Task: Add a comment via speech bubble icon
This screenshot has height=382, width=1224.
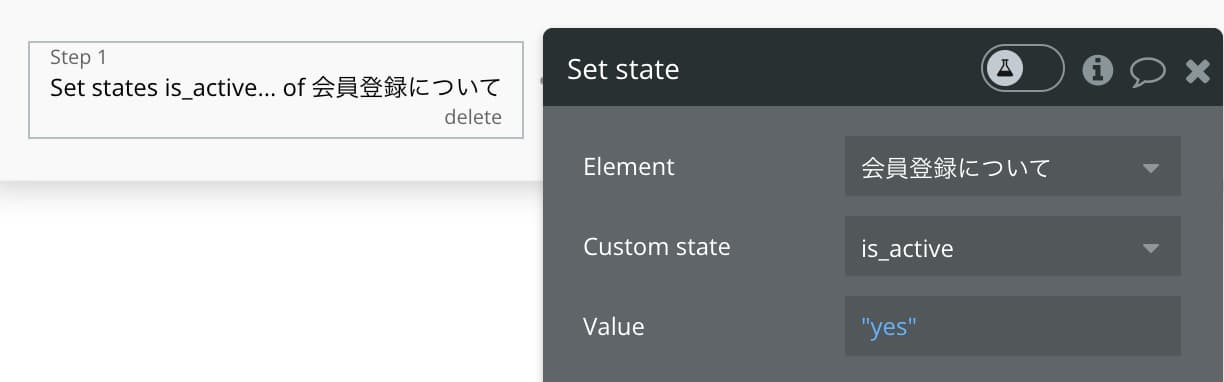Action: [1148, 70]
